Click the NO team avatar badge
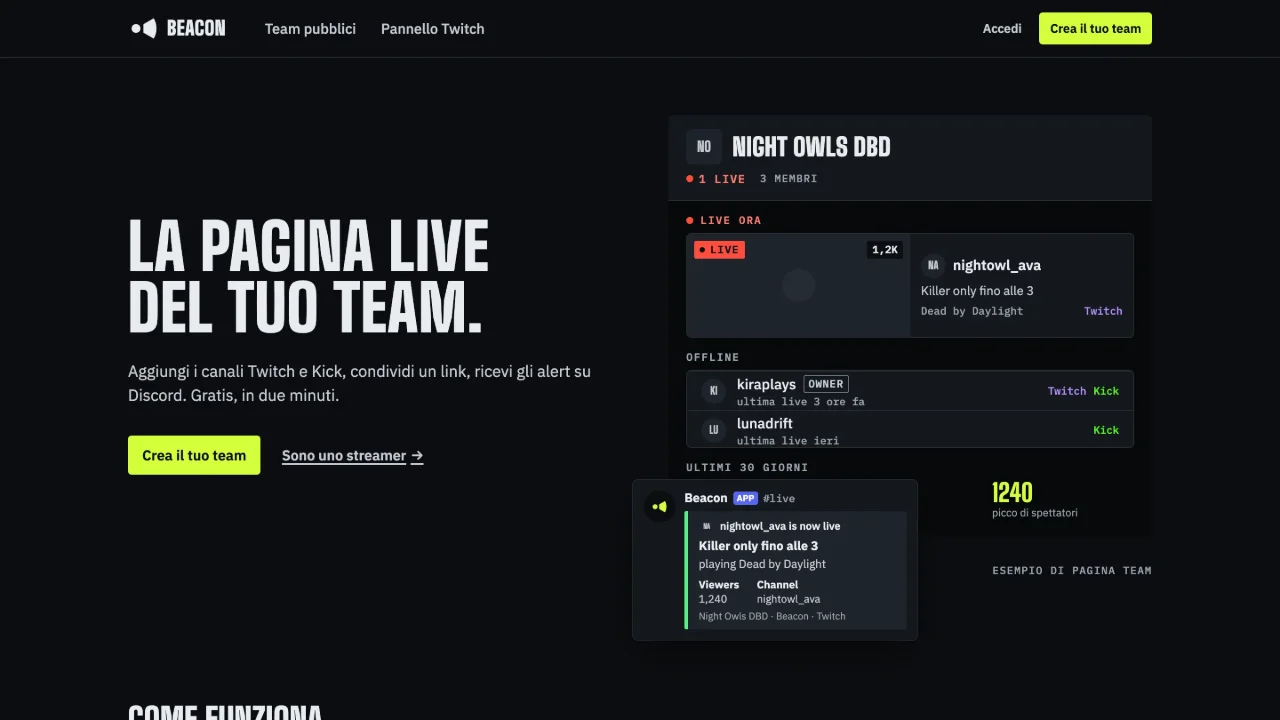The image size is (1280, 720). [x=704, y=147]
